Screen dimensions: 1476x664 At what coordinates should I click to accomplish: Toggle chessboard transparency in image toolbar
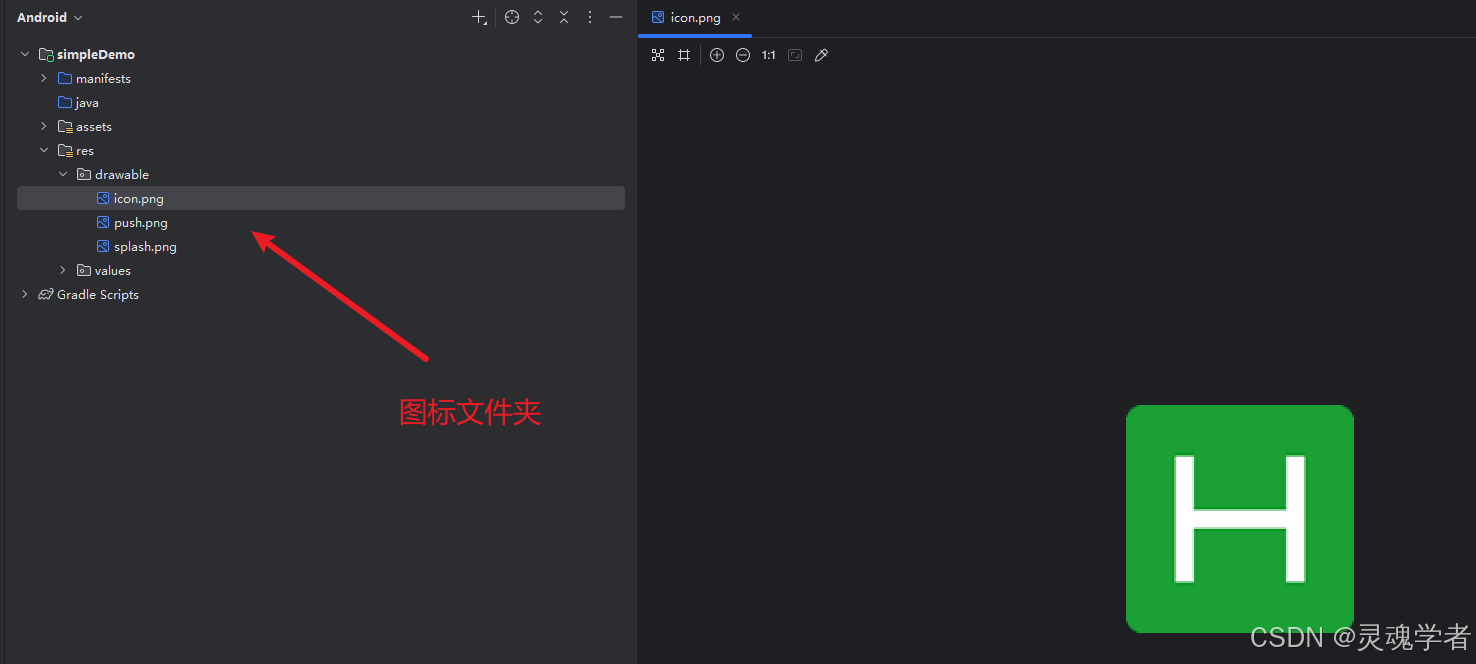pyautogui.click(x=658, y=55)
